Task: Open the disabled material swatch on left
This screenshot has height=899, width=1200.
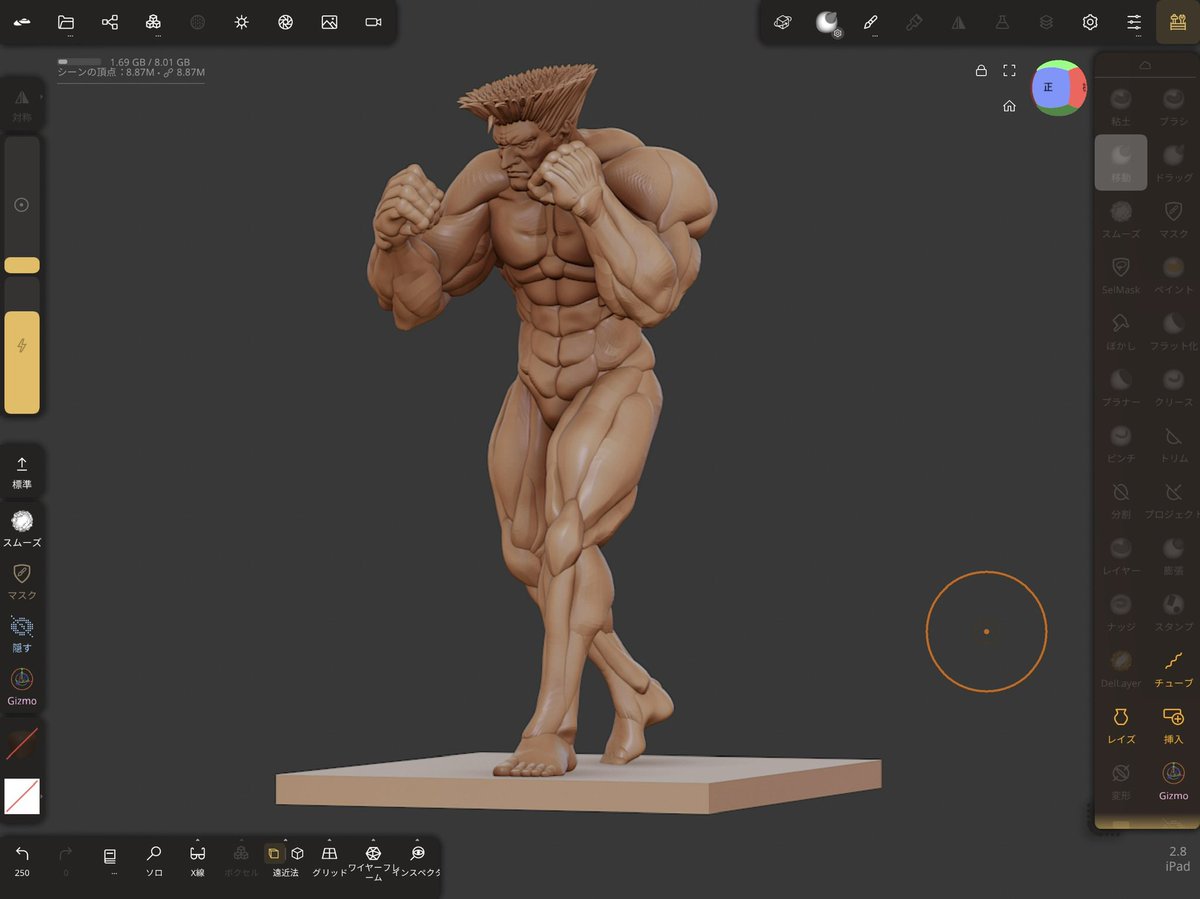Action: click(22, 743)
